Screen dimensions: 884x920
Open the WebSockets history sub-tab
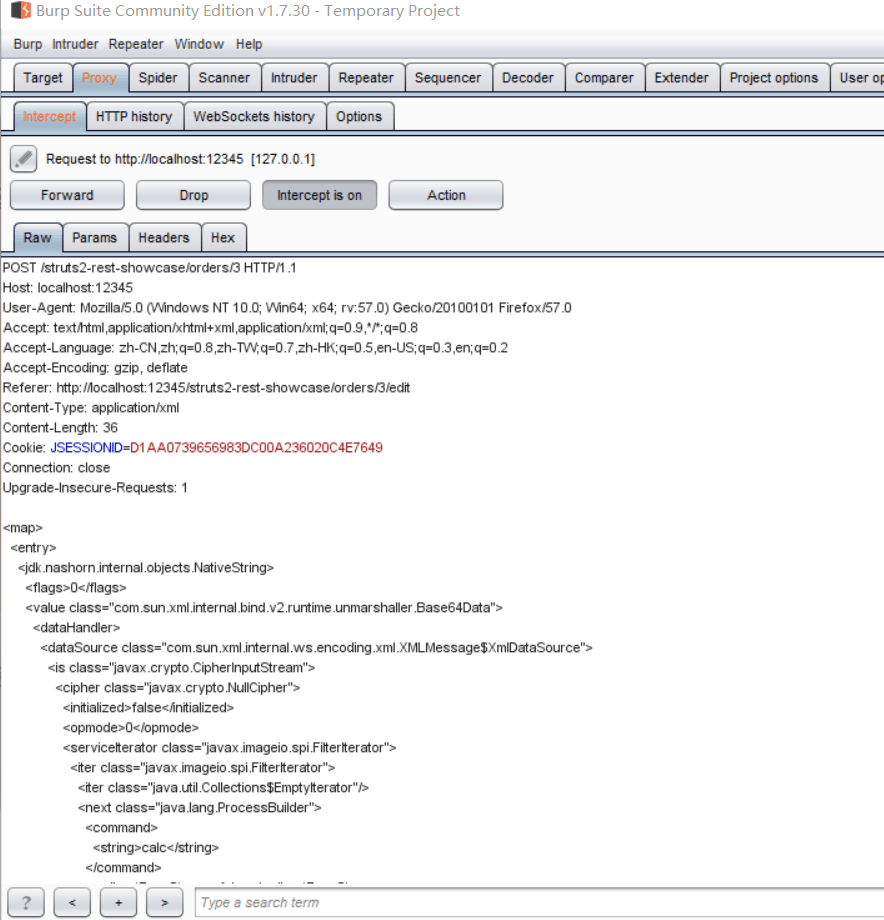[x=254, y=117]
